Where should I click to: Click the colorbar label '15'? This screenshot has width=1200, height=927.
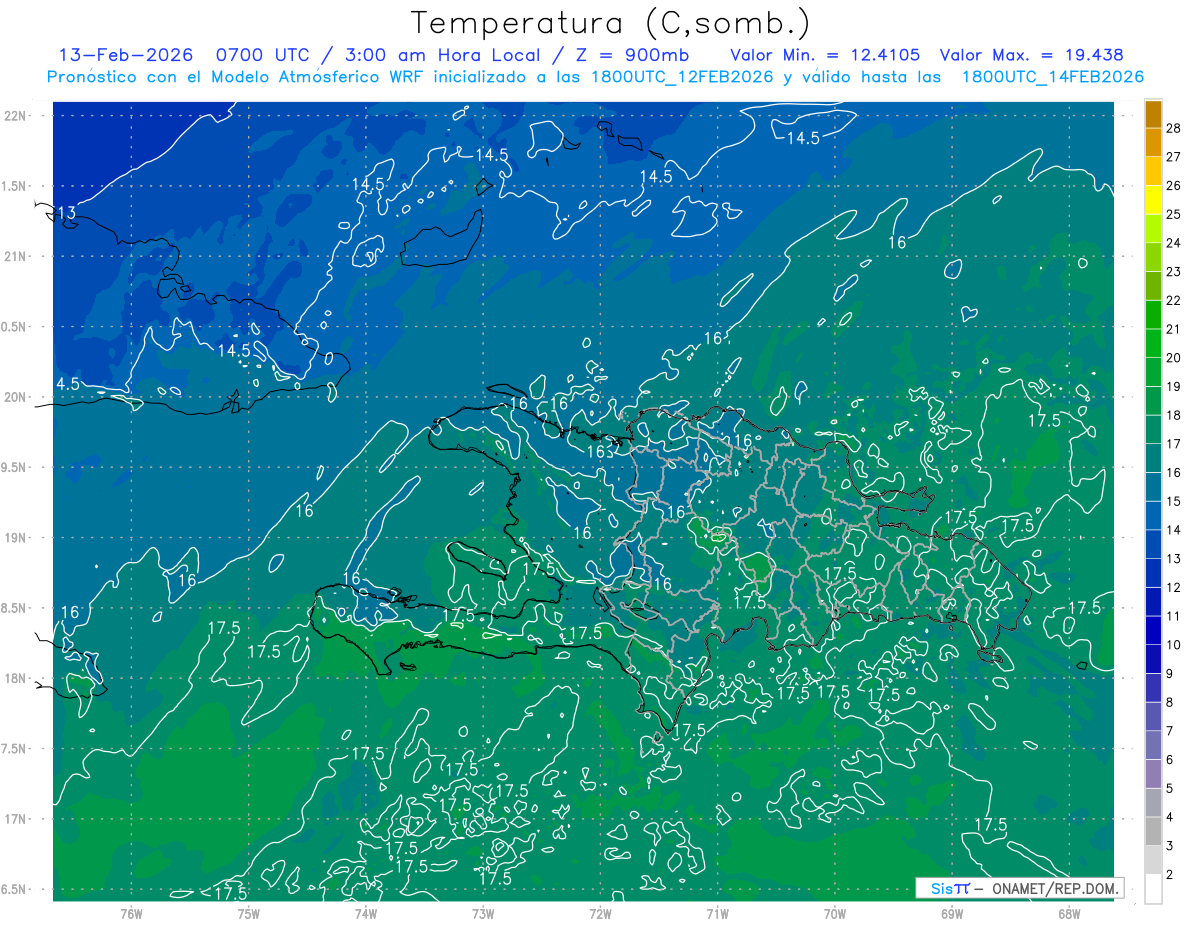pos(1173,502)
